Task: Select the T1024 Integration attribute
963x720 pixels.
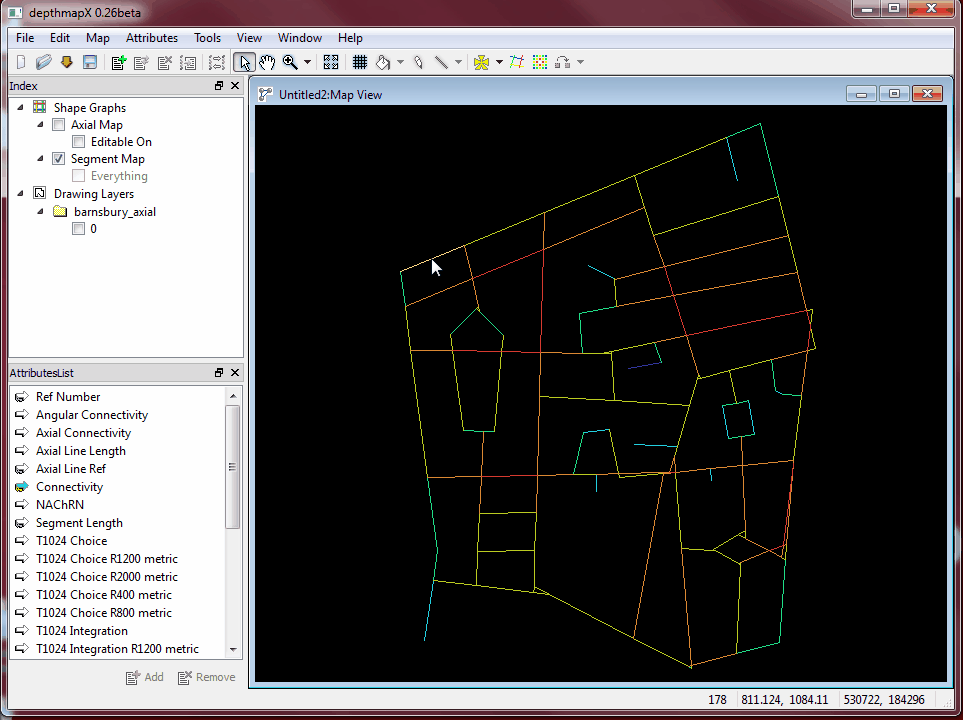Action: 82,631
